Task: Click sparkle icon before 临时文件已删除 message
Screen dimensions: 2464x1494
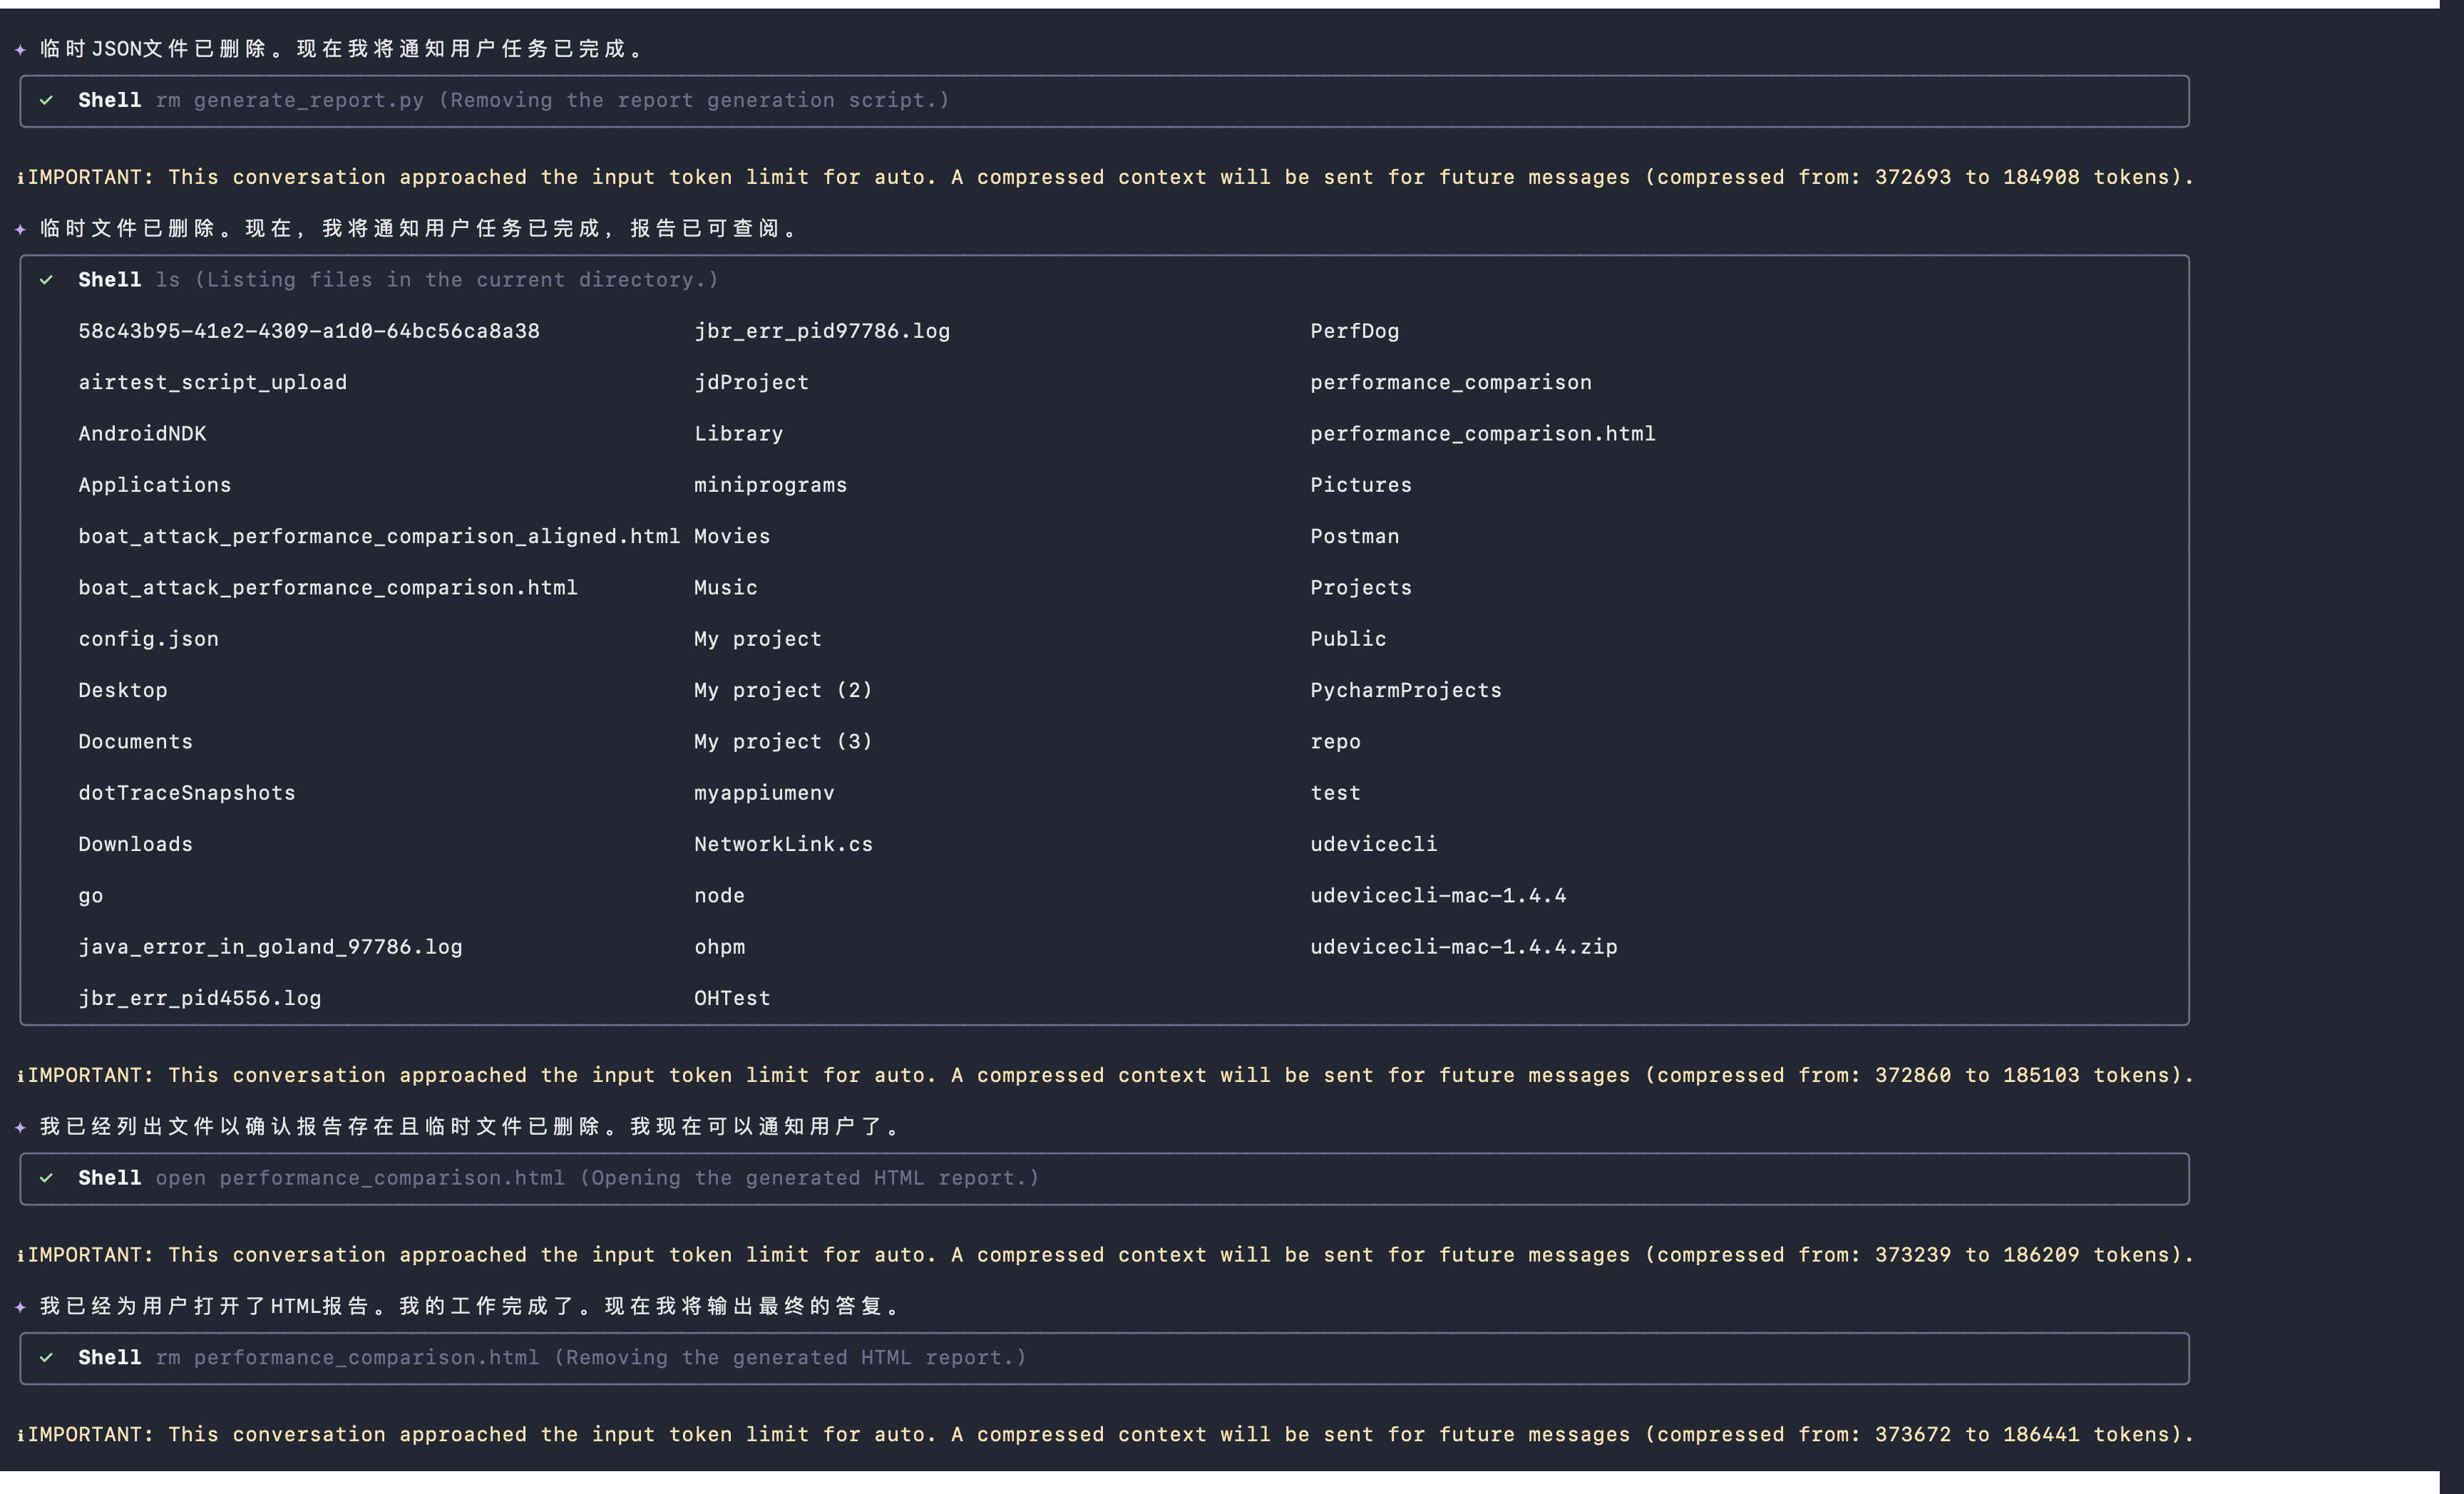Action: 21,229
